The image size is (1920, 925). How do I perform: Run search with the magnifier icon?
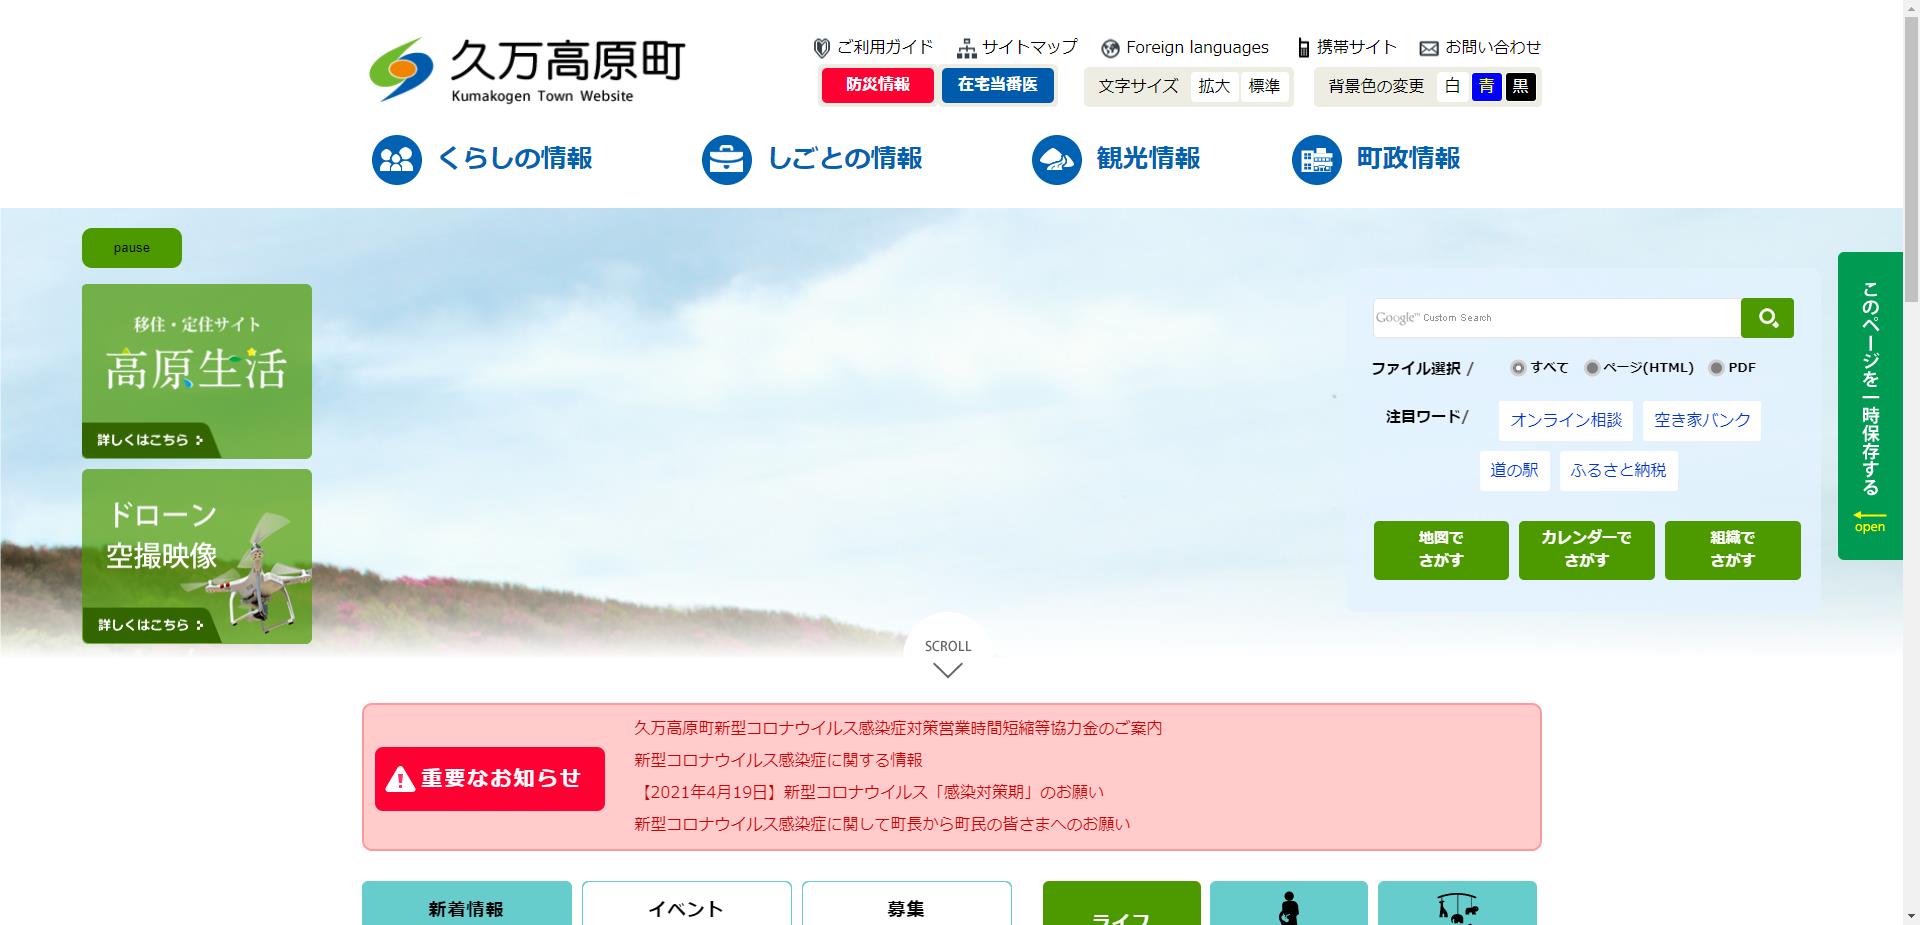pyautogui.click(x=1767, y=317)
